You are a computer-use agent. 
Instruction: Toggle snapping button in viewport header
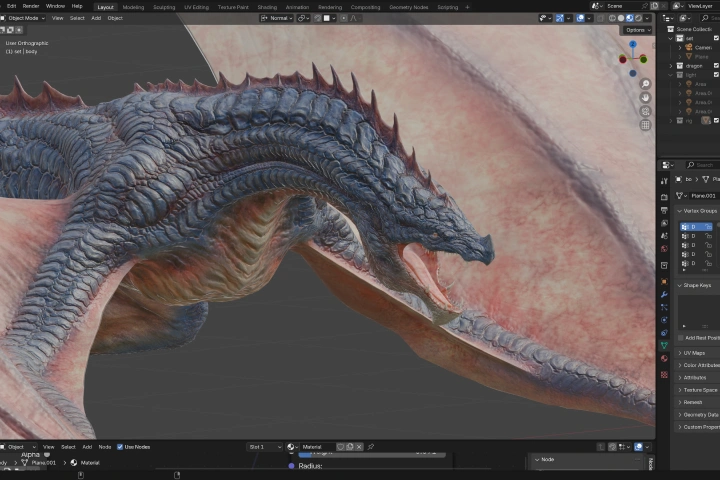(x=318, y=18)
